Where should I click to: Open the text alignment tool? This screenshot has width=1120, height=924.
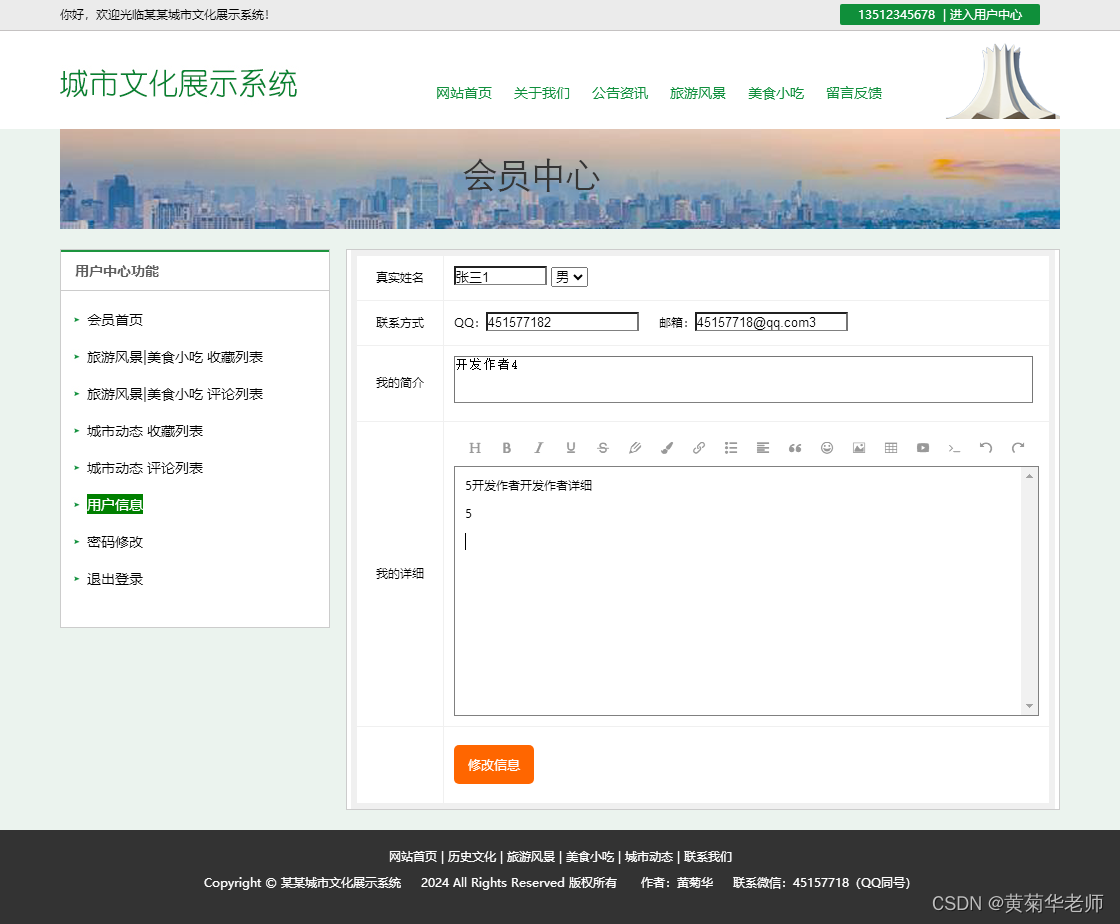tap(763, 448)
